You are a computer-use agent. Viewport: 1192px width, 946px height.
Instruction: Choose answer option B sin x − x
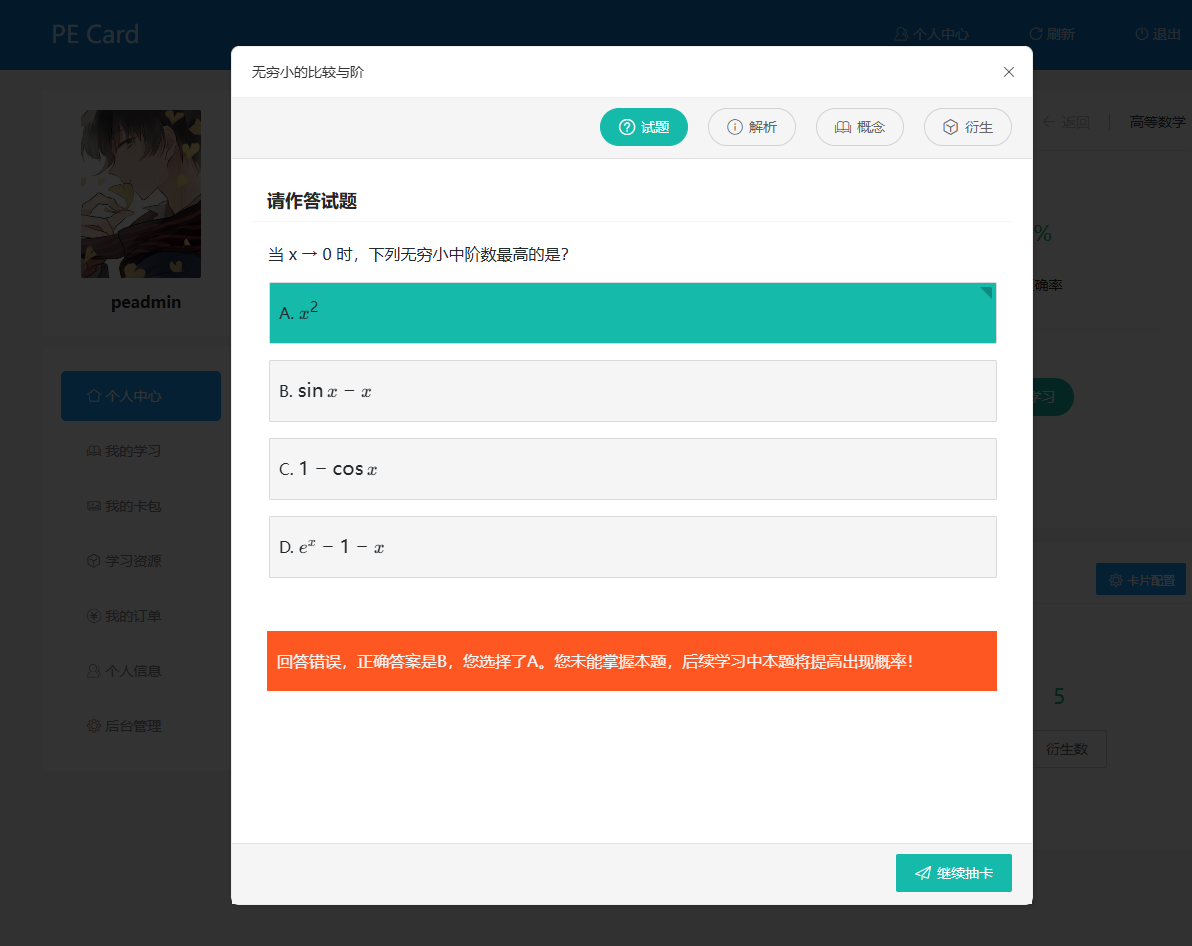coord(632,391)
